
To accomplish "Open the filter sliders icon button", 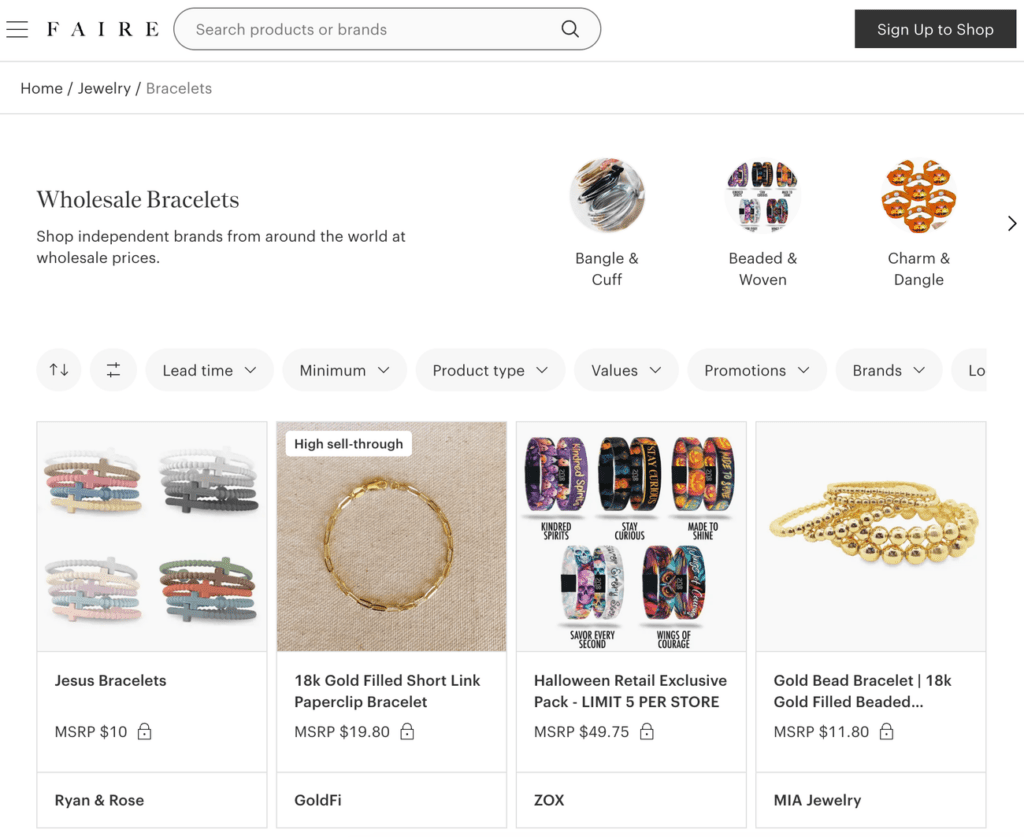I will [x=113, y=370].
